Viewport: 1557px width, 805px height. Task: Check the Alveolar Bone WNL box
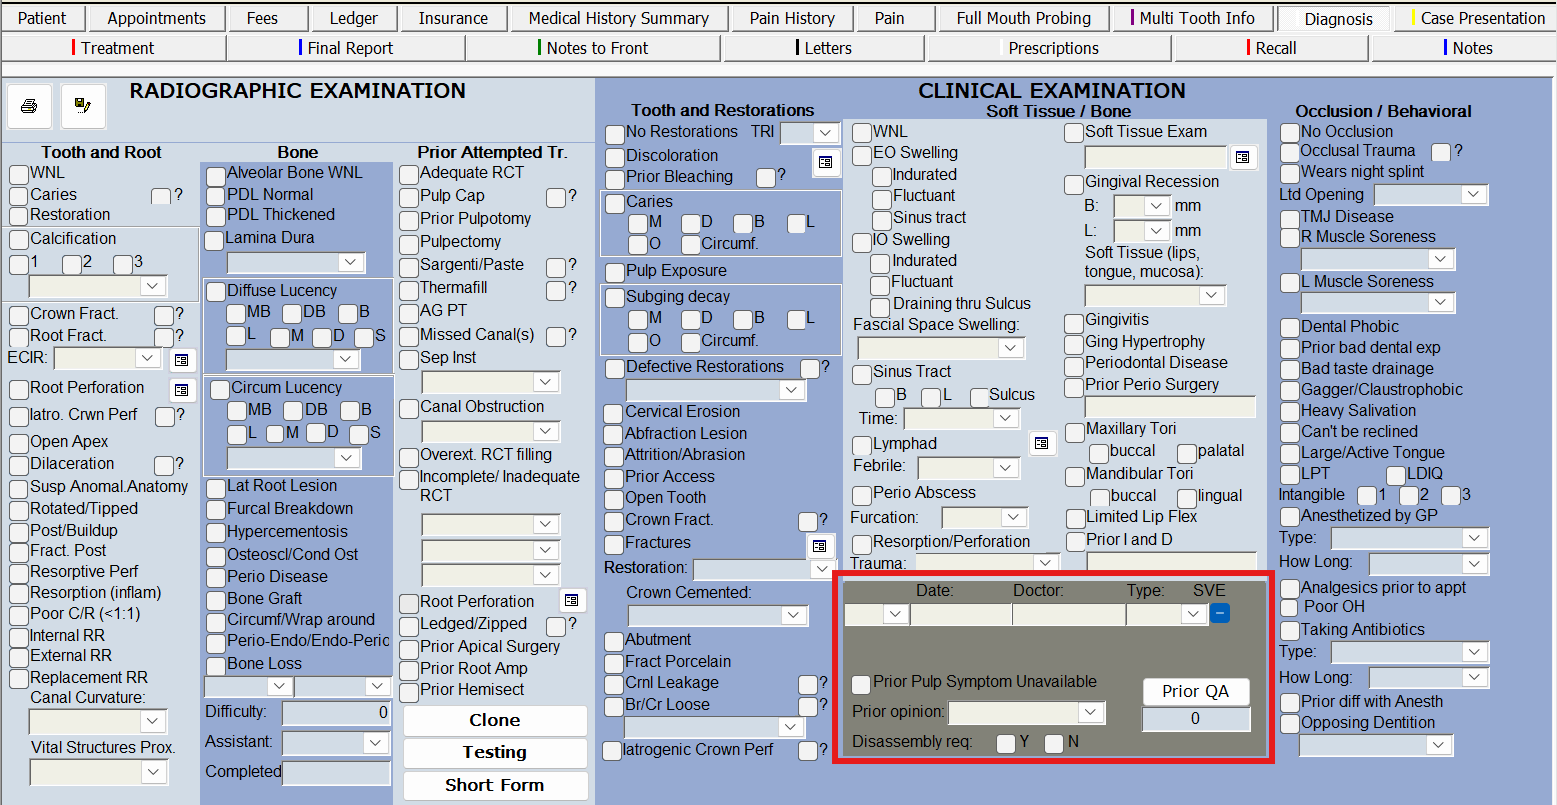(215, 176)
